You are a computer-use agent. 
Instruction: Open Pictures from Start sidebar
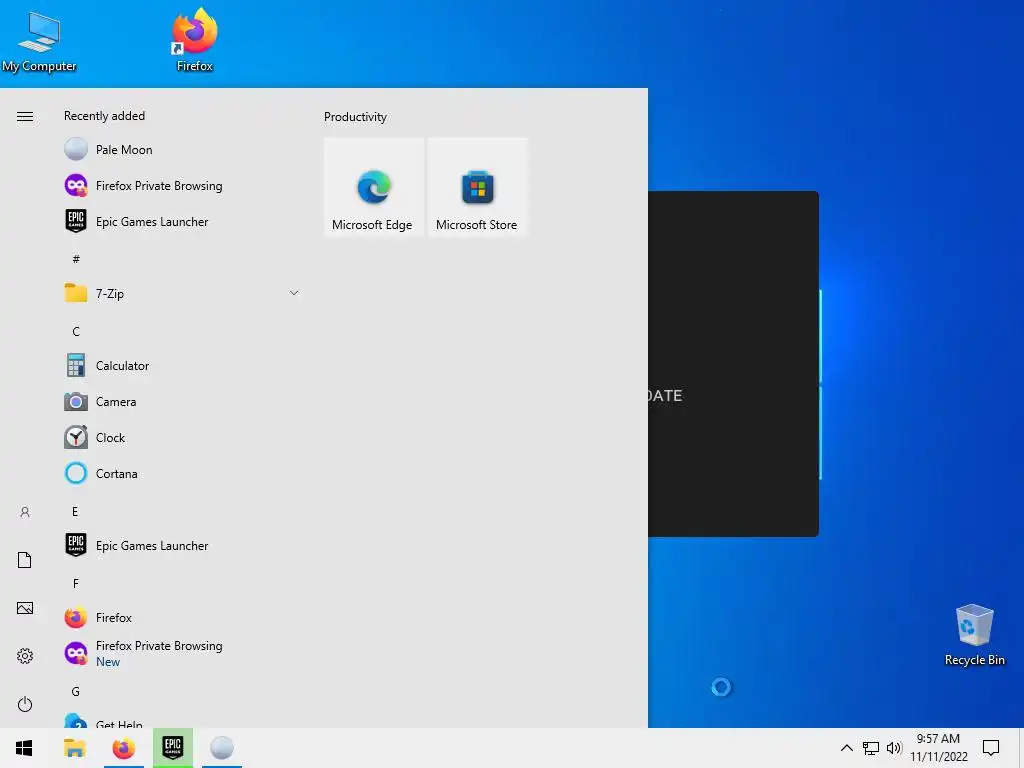tap(25, 608)
